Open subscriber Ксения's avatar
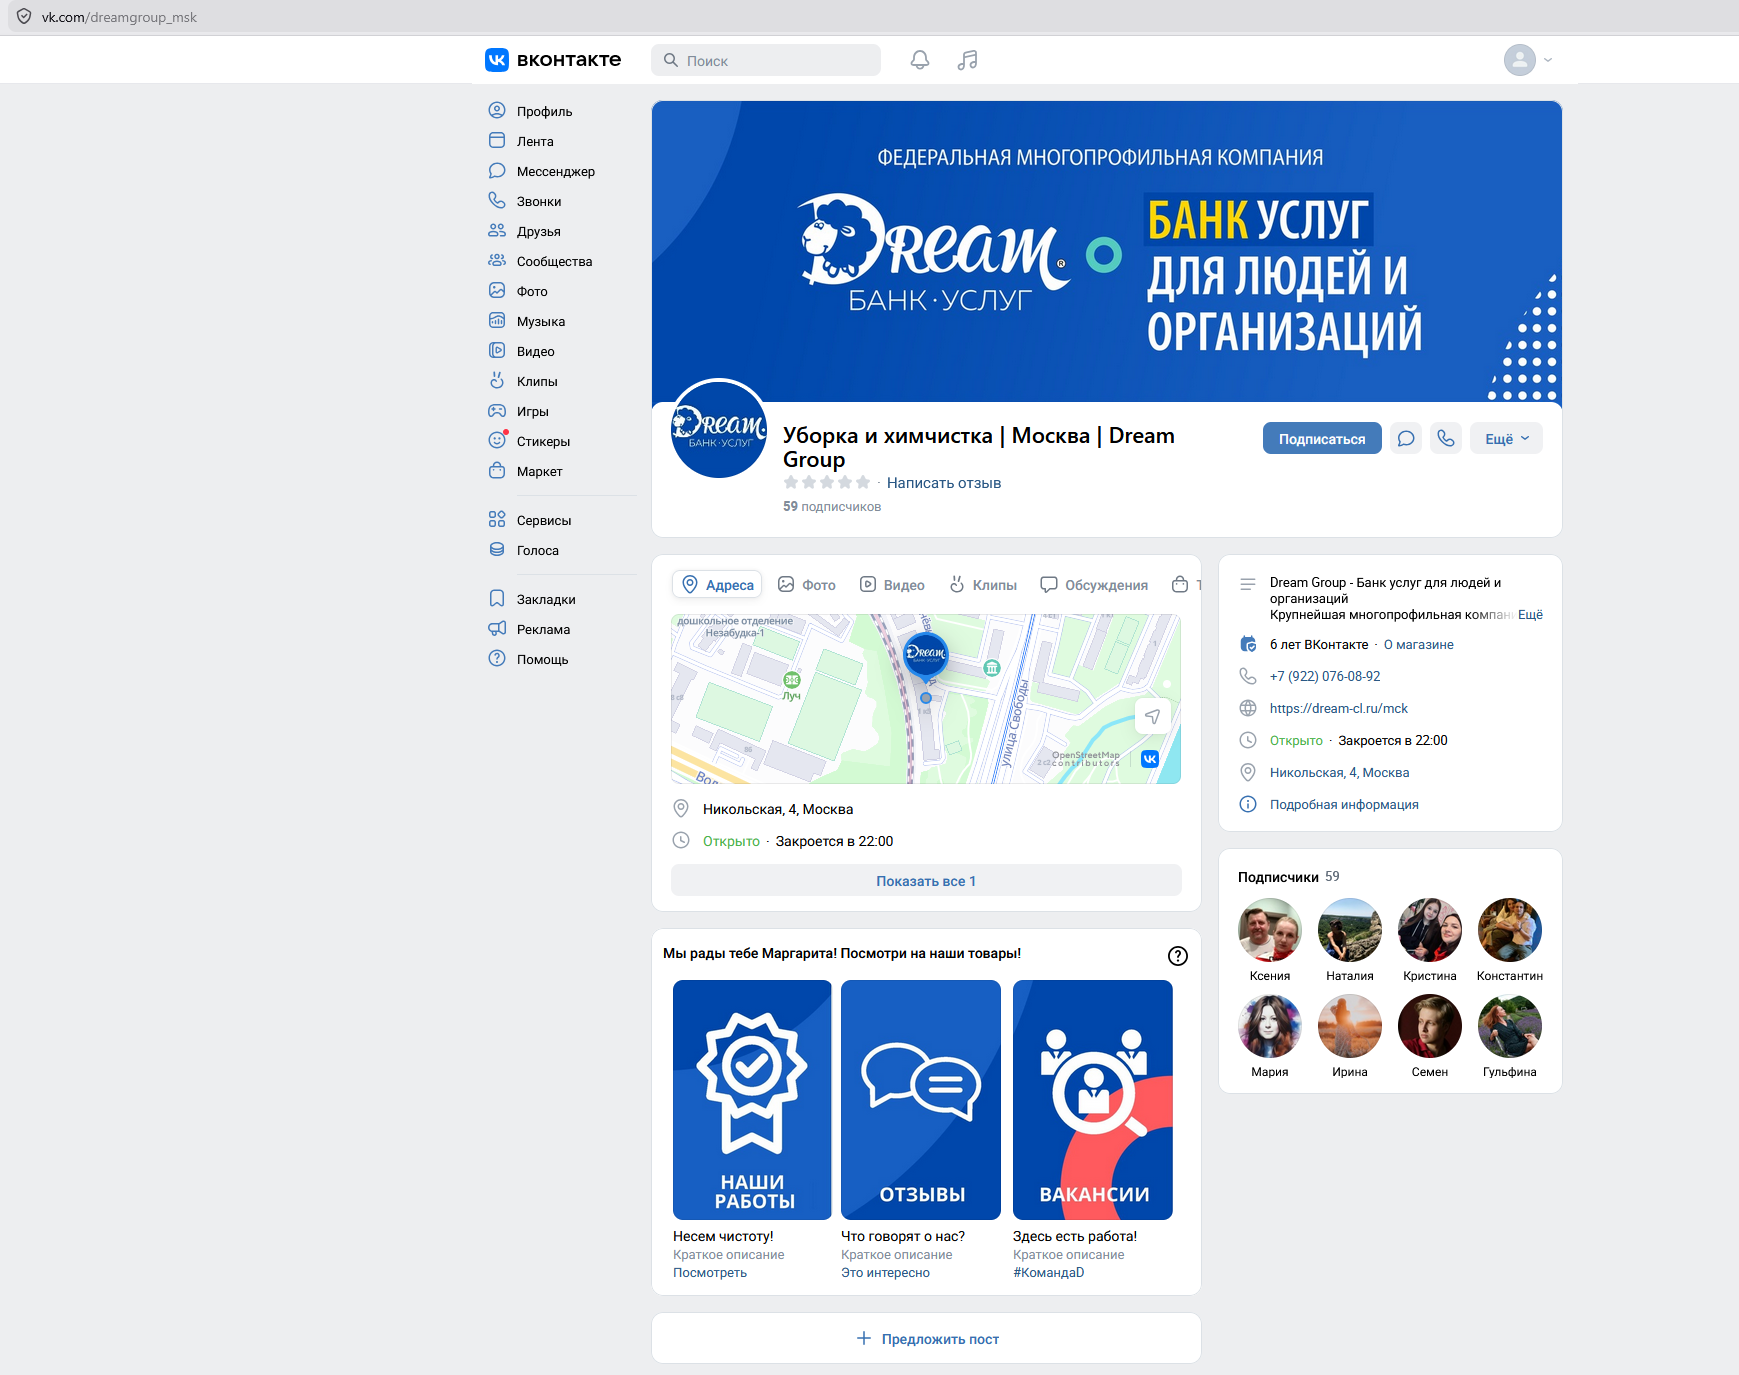 point(1270,929)
